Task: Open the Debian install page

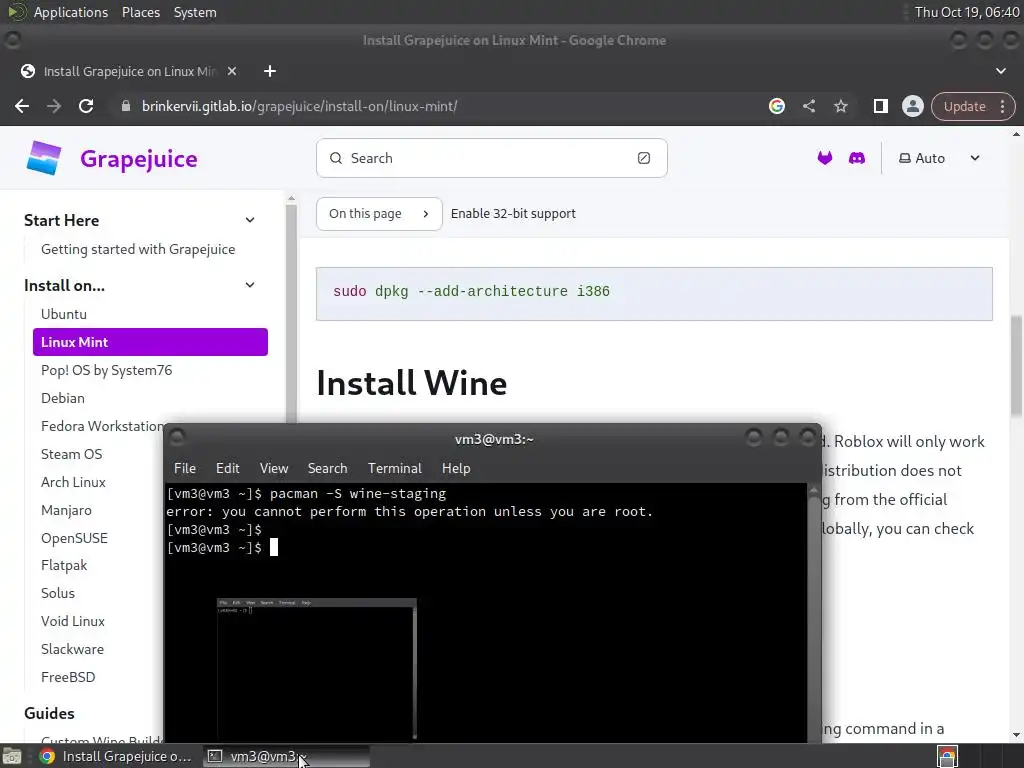Action: tap(63, 398)
